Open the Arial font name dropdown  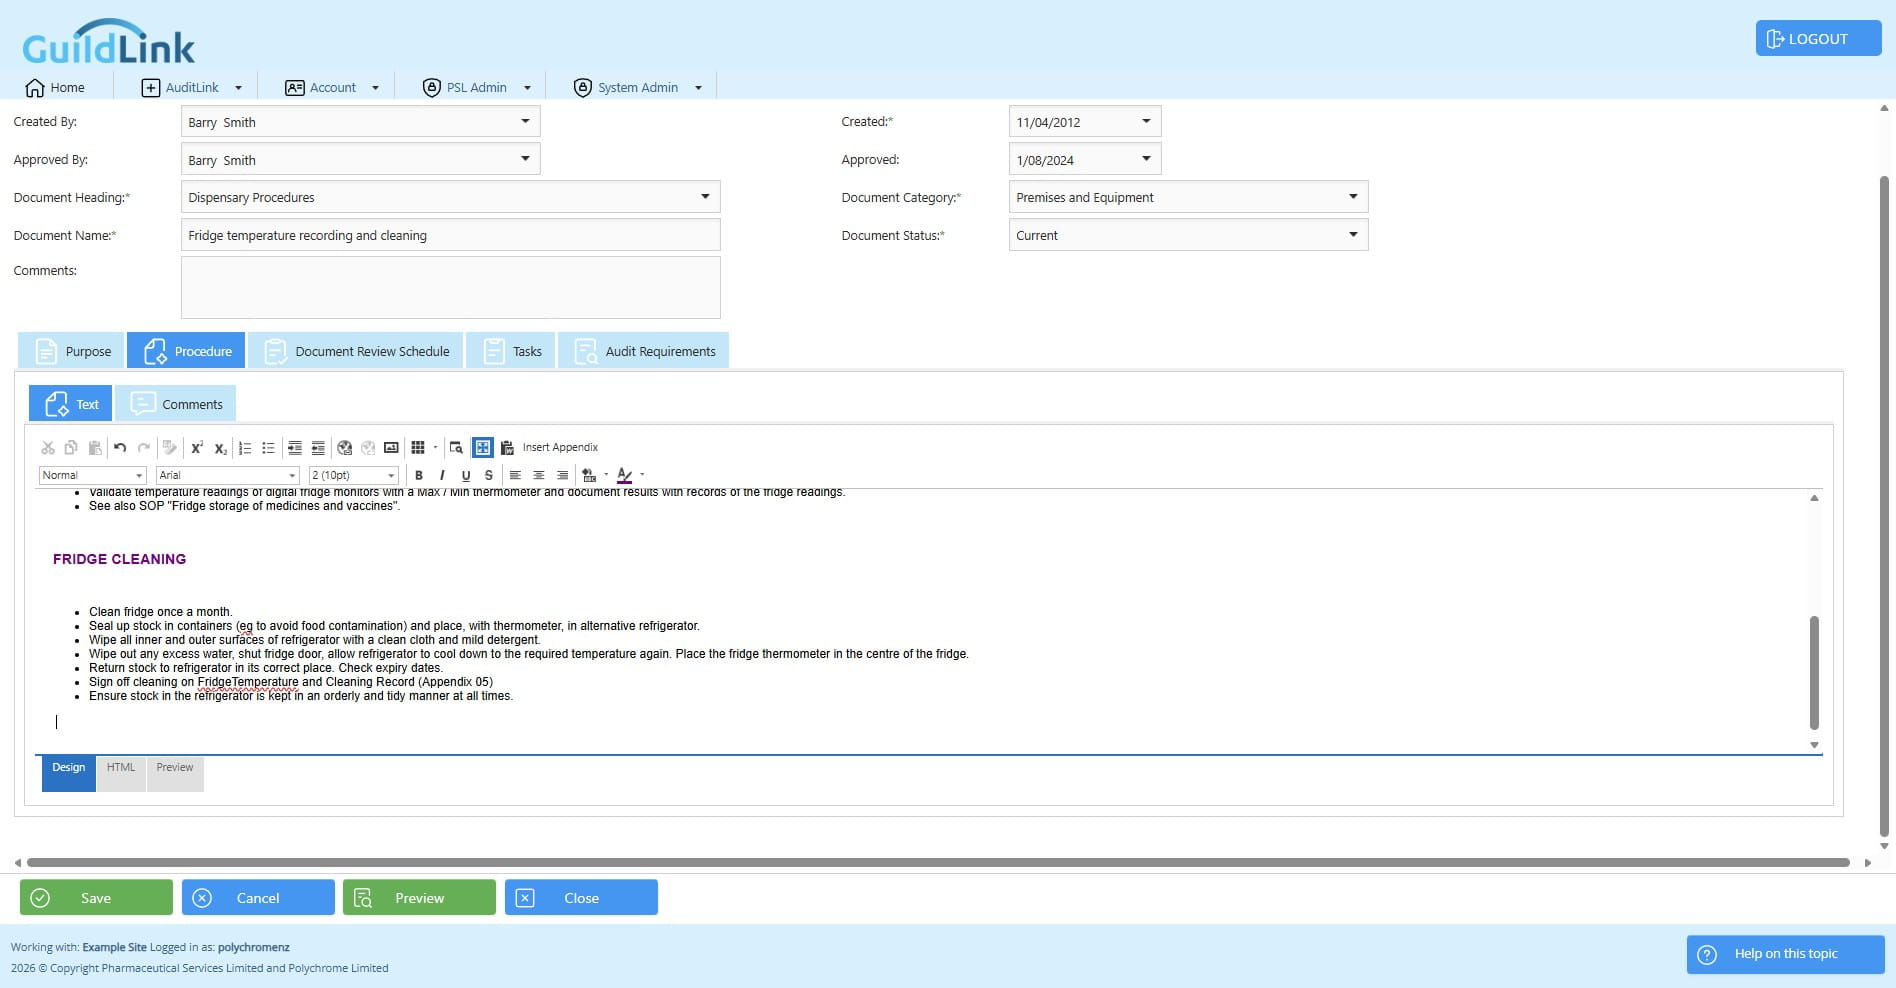[x=228, y=476]
